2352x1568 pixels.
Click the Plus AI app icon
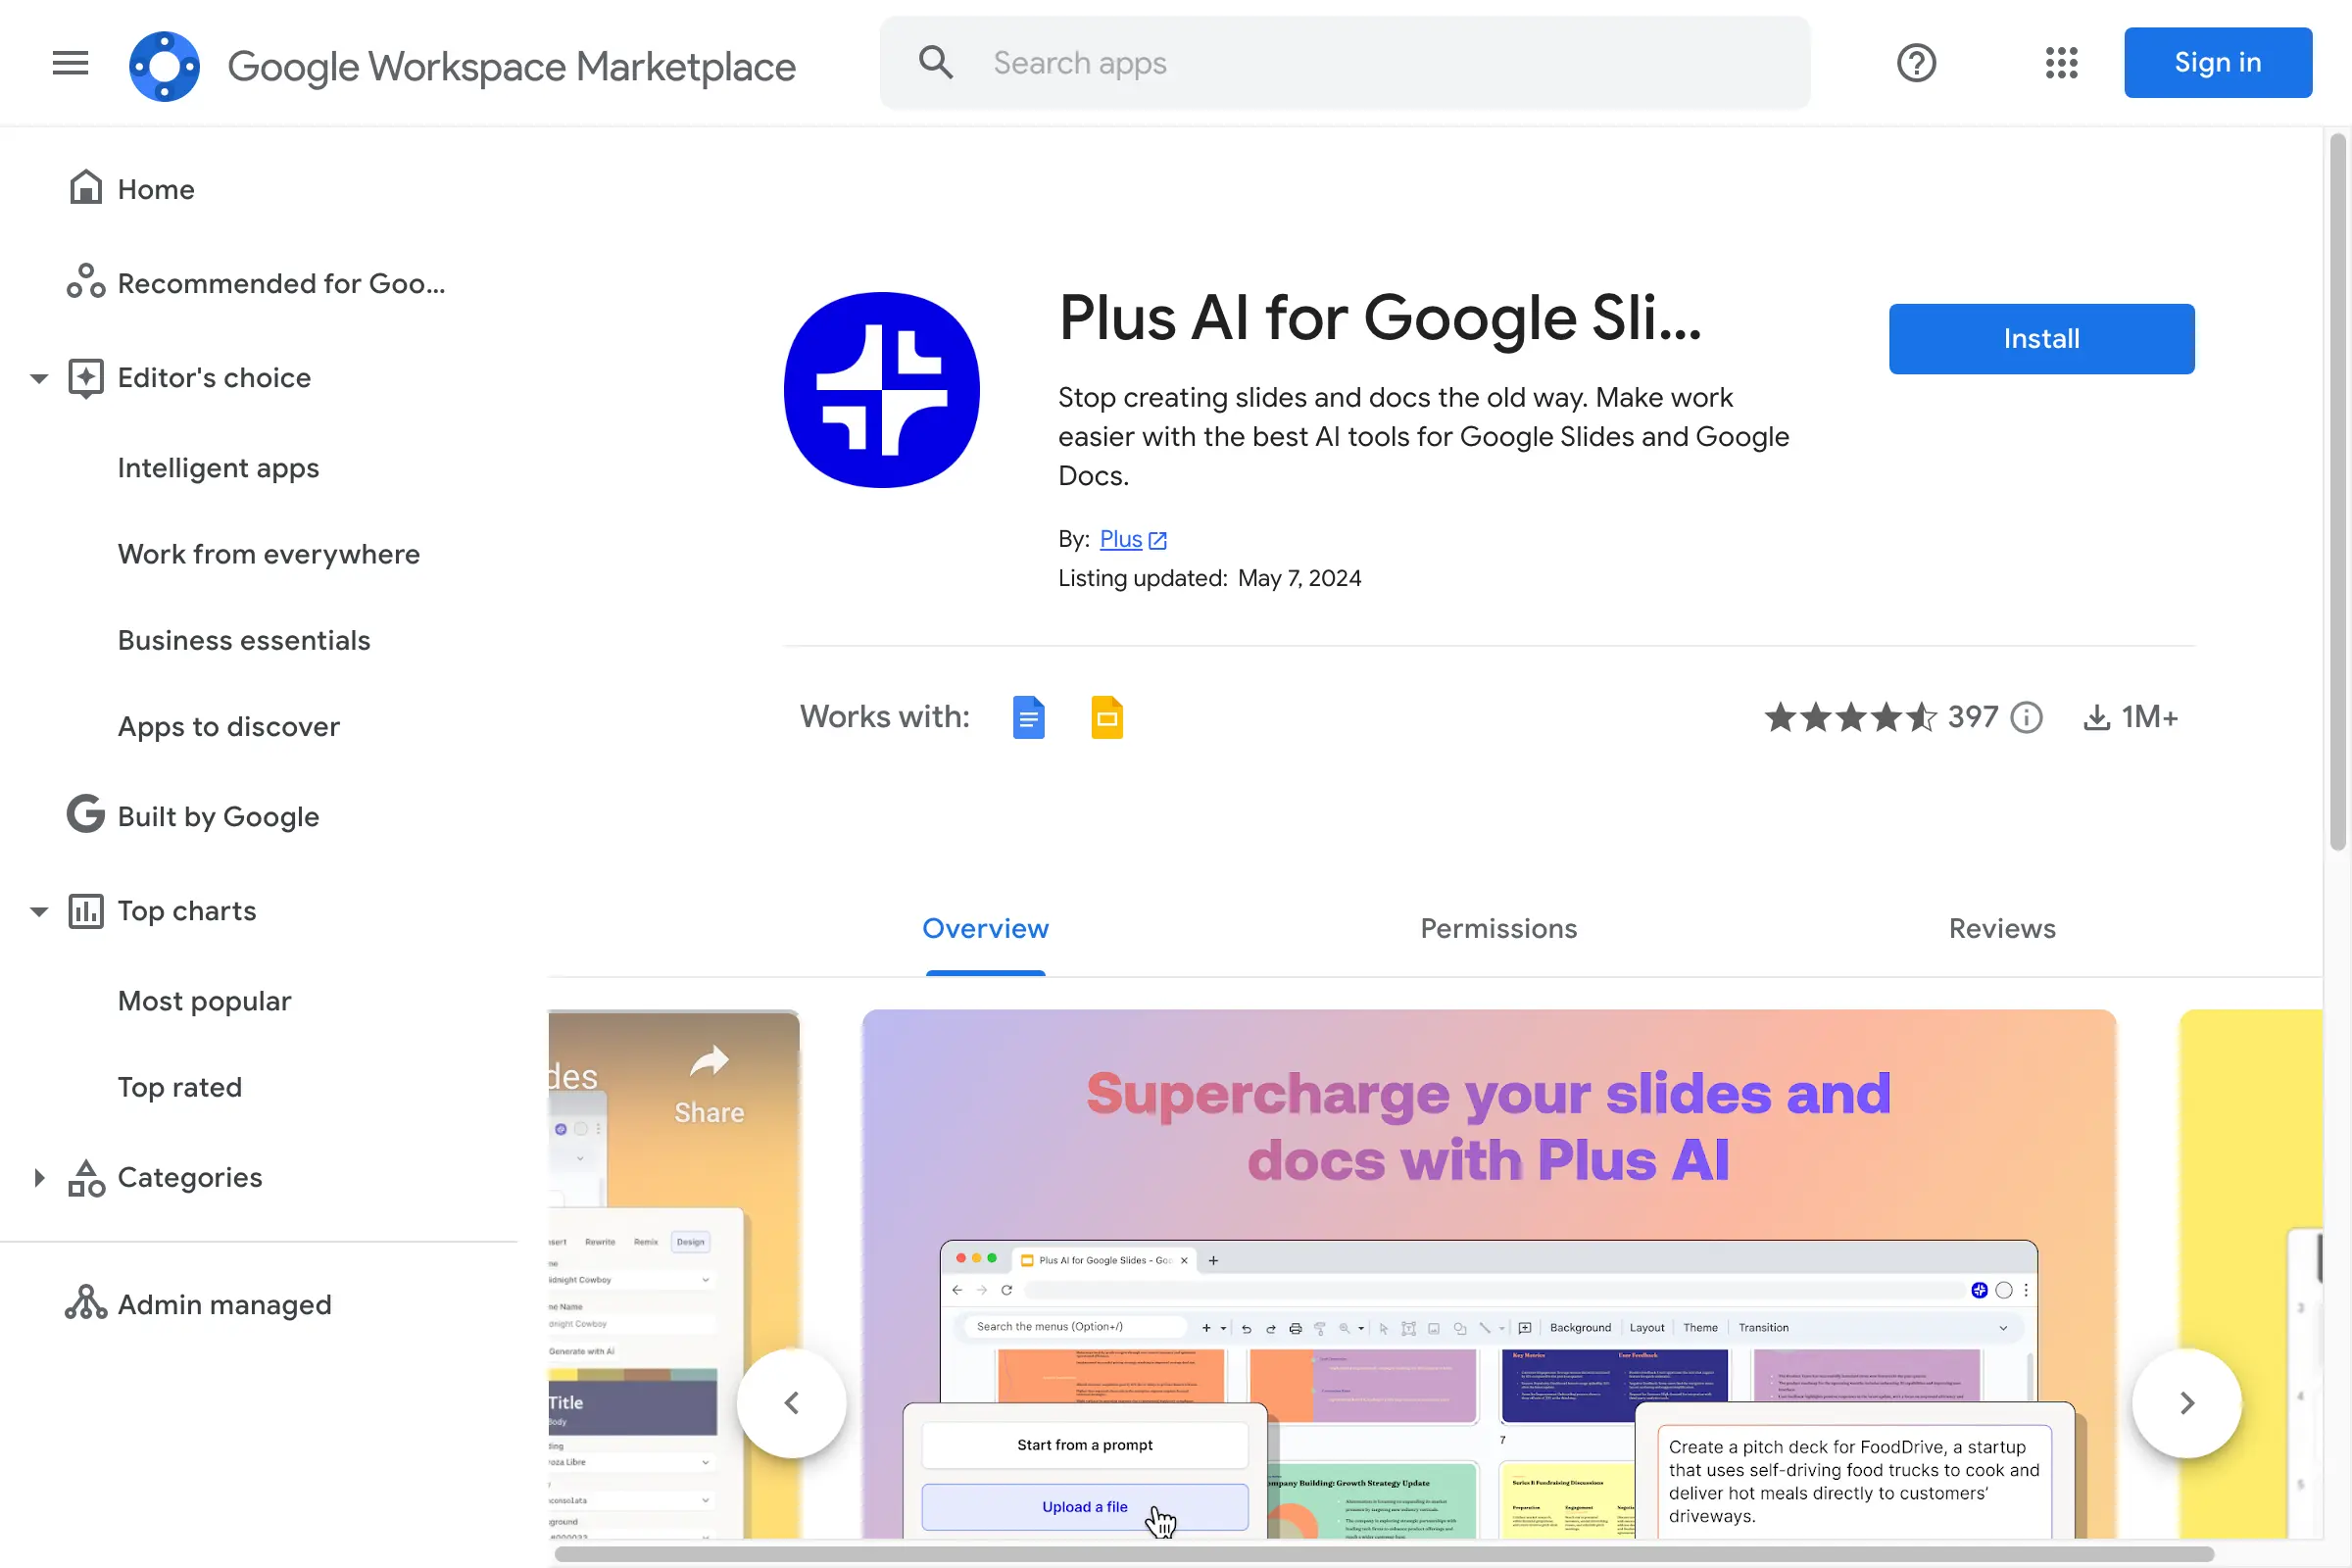(x=882, y=390)
